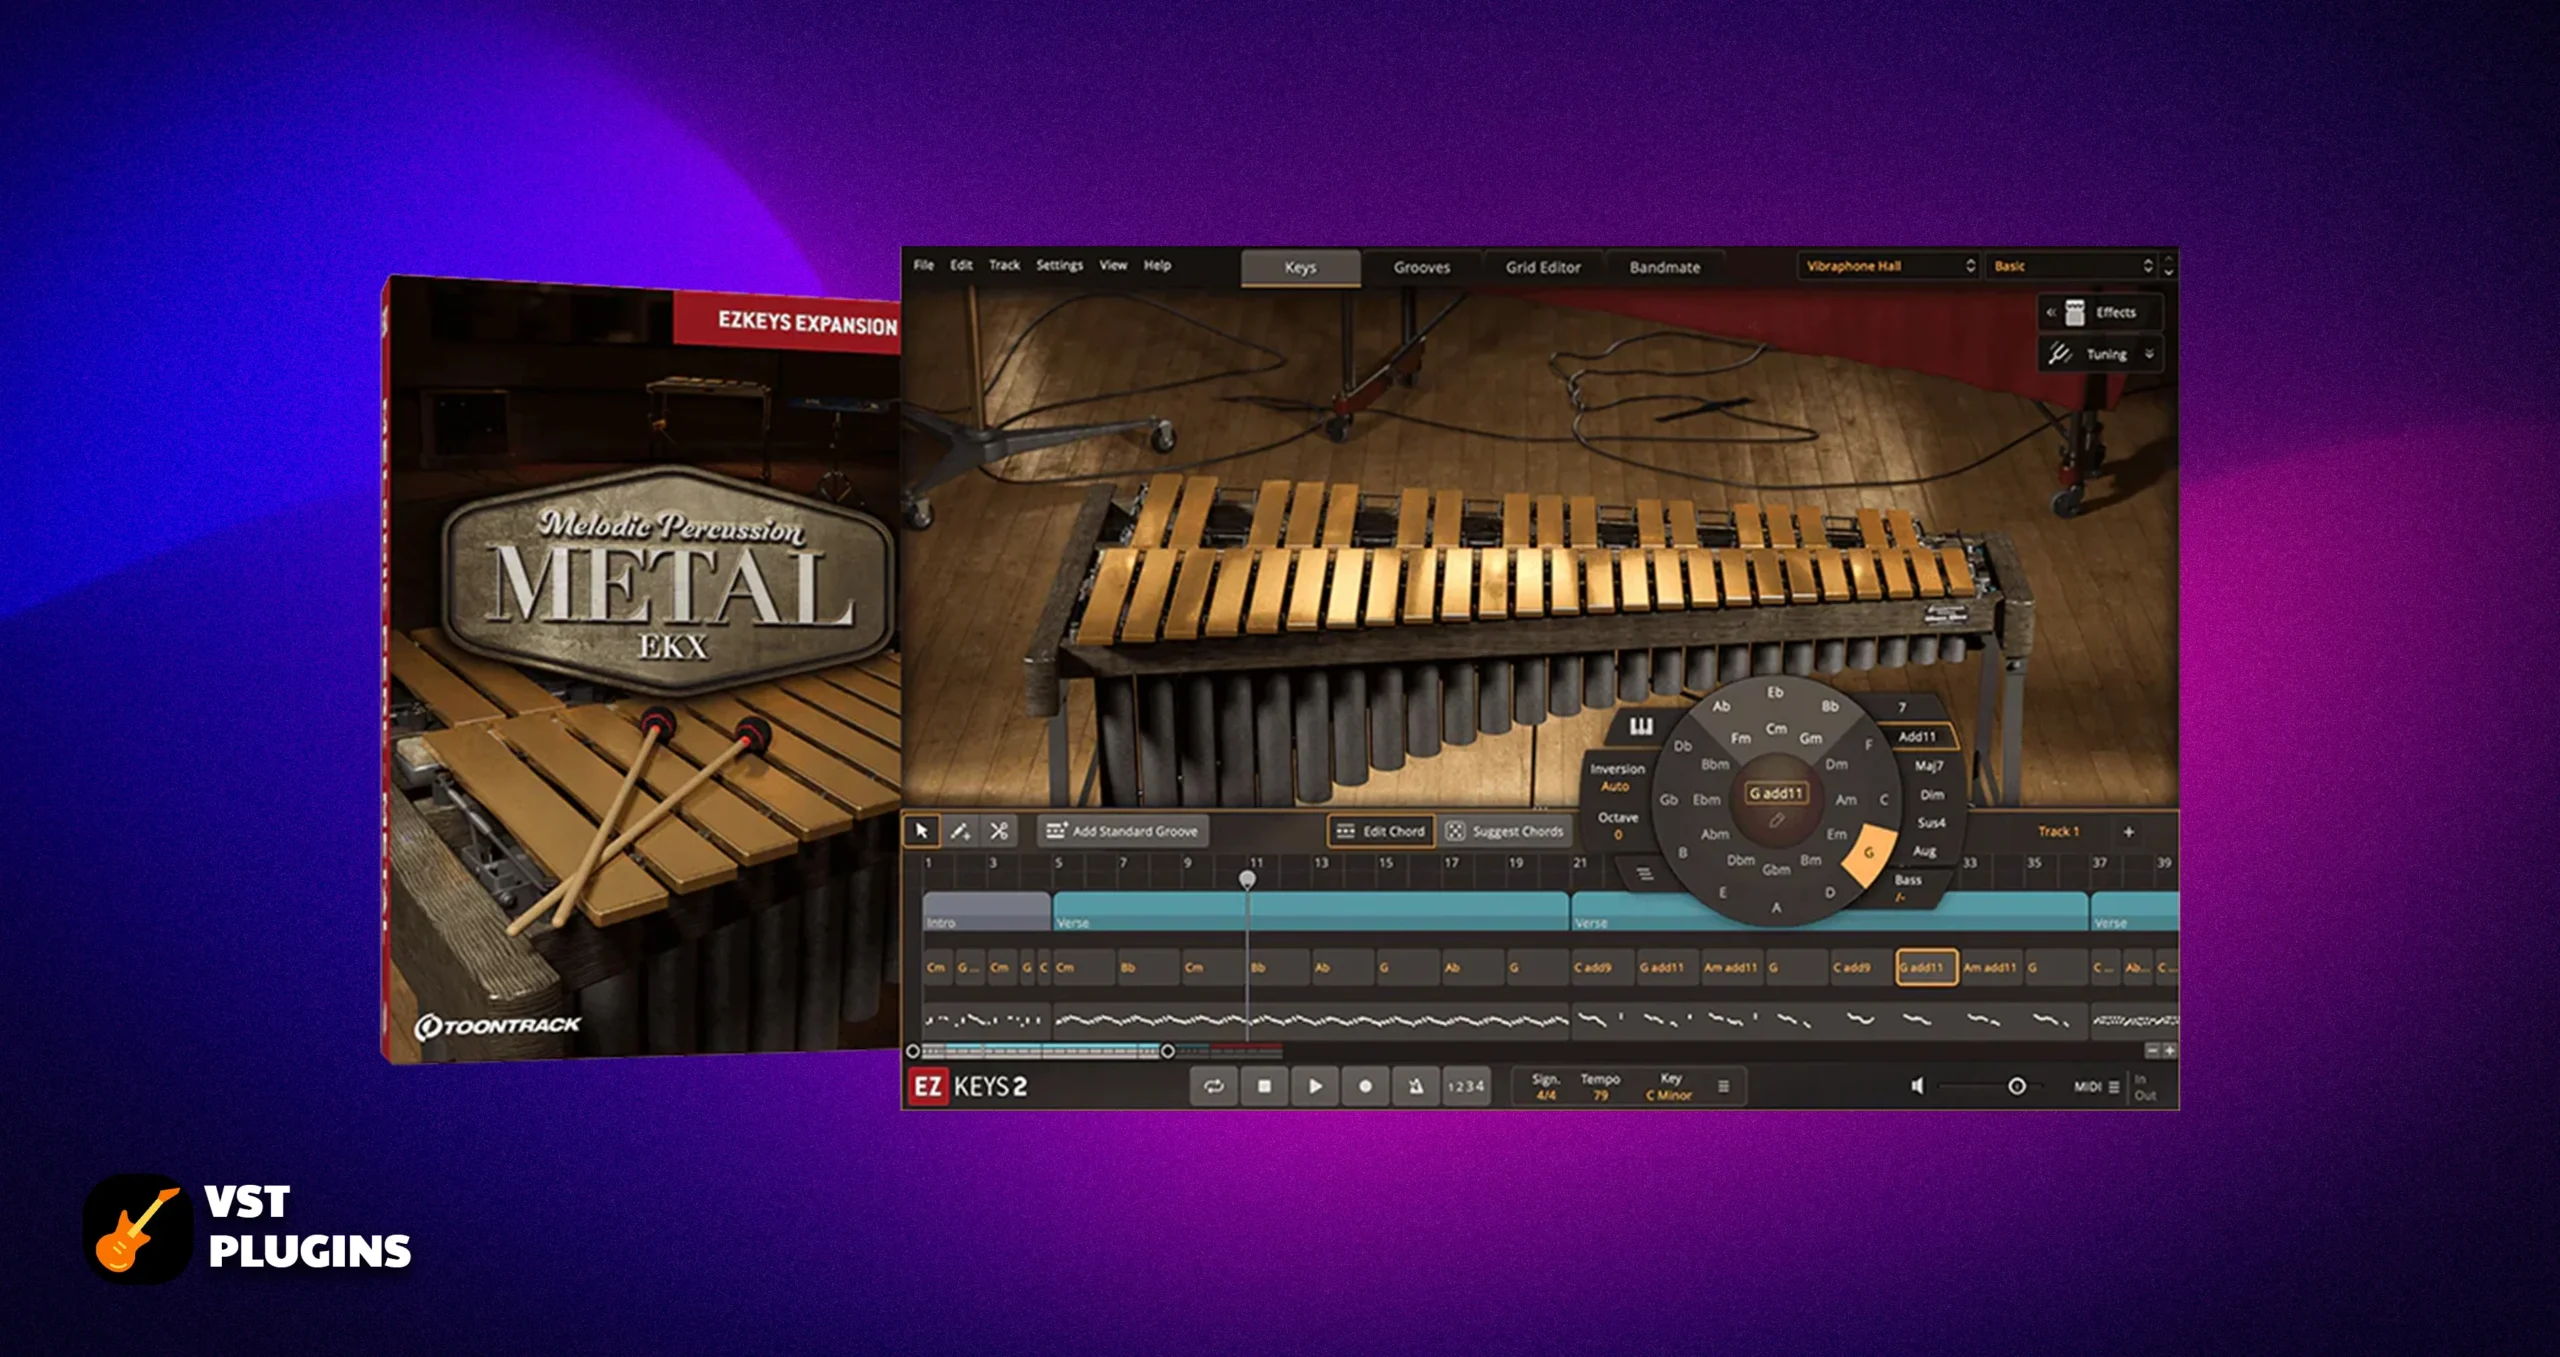
Task: Select the scissors split tool
Action: coord(998,831)
